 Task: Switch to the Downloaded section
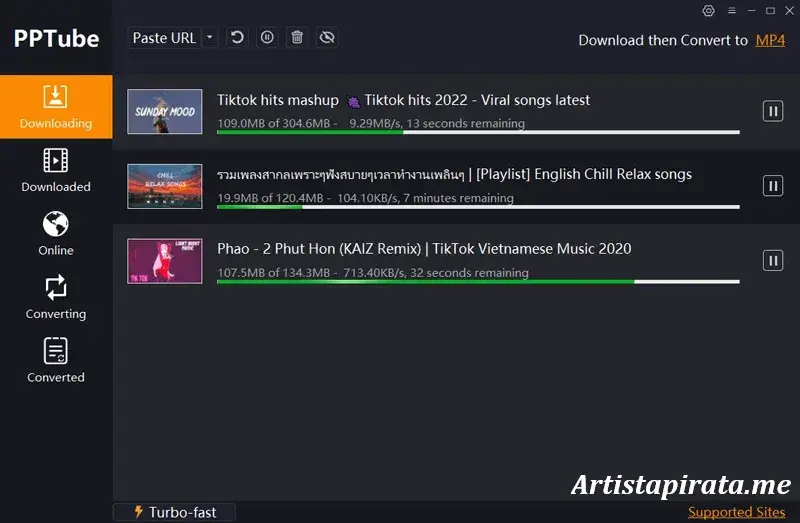tap(56, 170)
